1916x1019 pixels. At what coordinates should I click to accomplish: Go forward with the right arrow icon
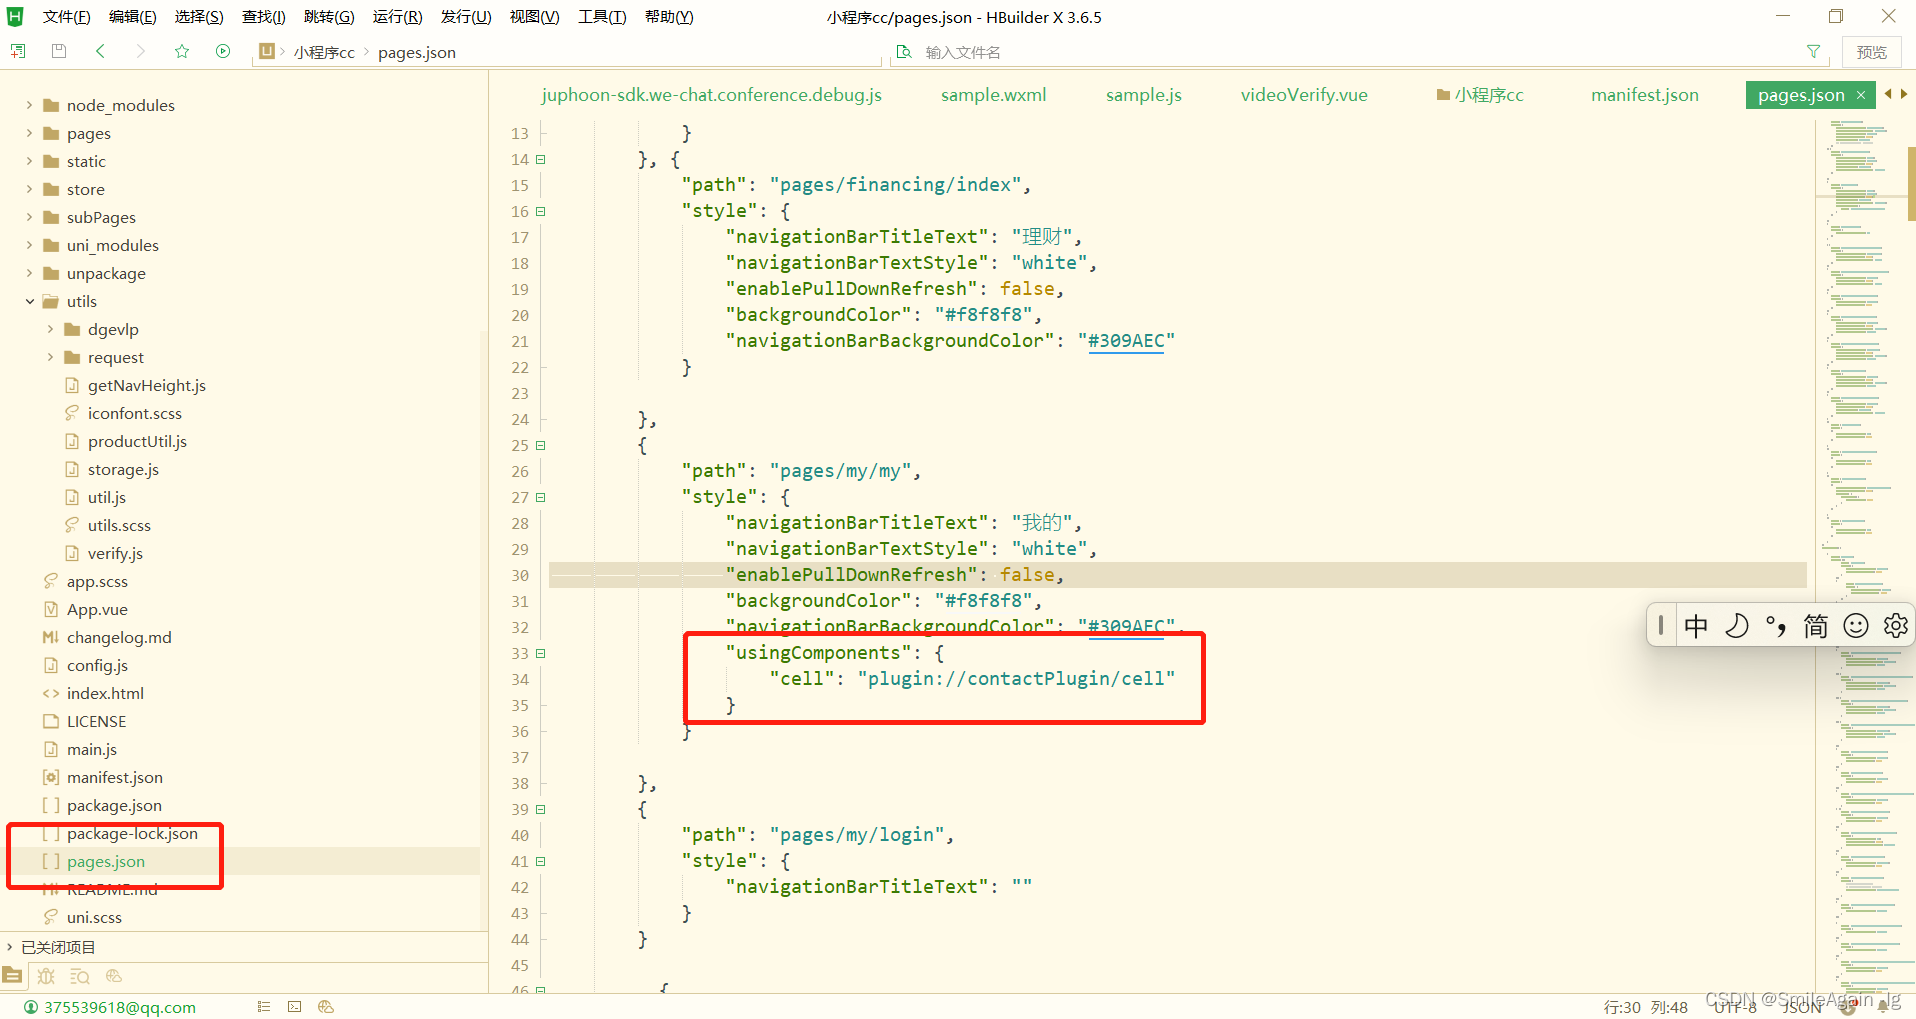coord(140,51)
